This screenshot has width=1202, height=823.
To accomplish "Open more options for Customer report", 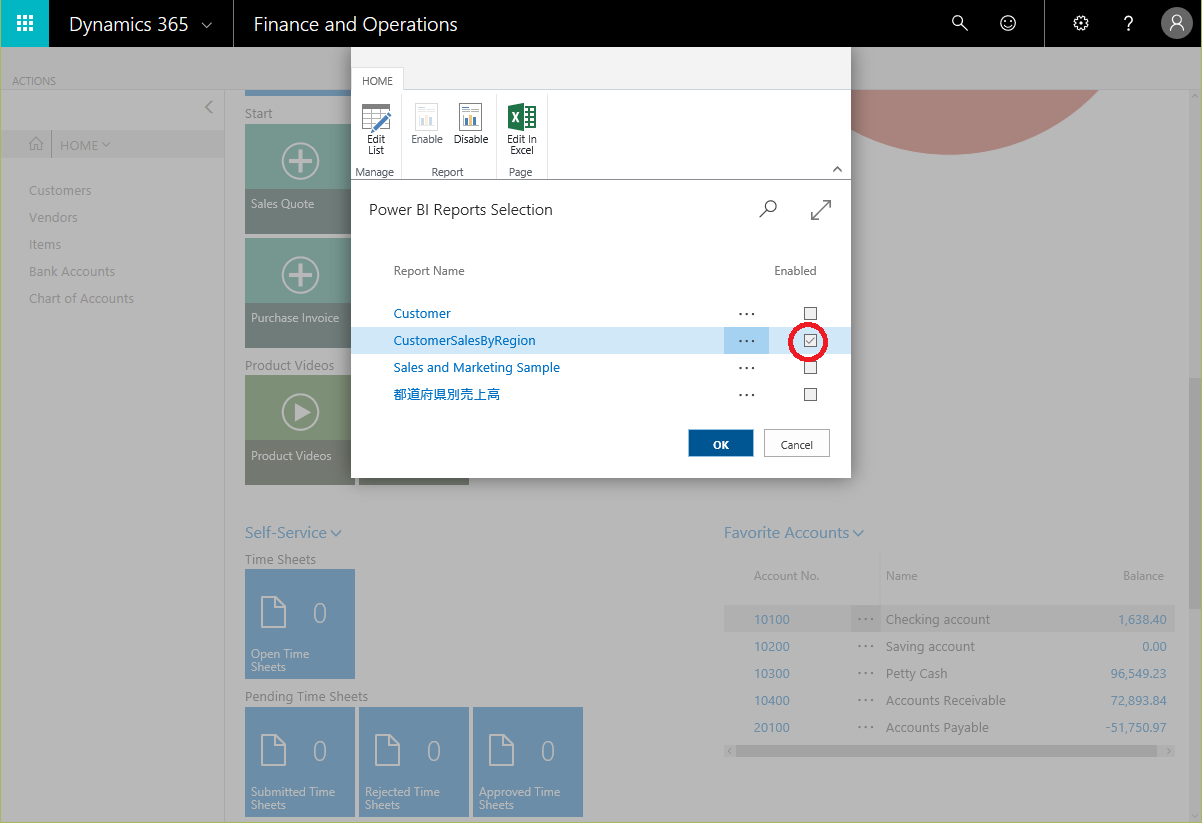I will [746, 314].
